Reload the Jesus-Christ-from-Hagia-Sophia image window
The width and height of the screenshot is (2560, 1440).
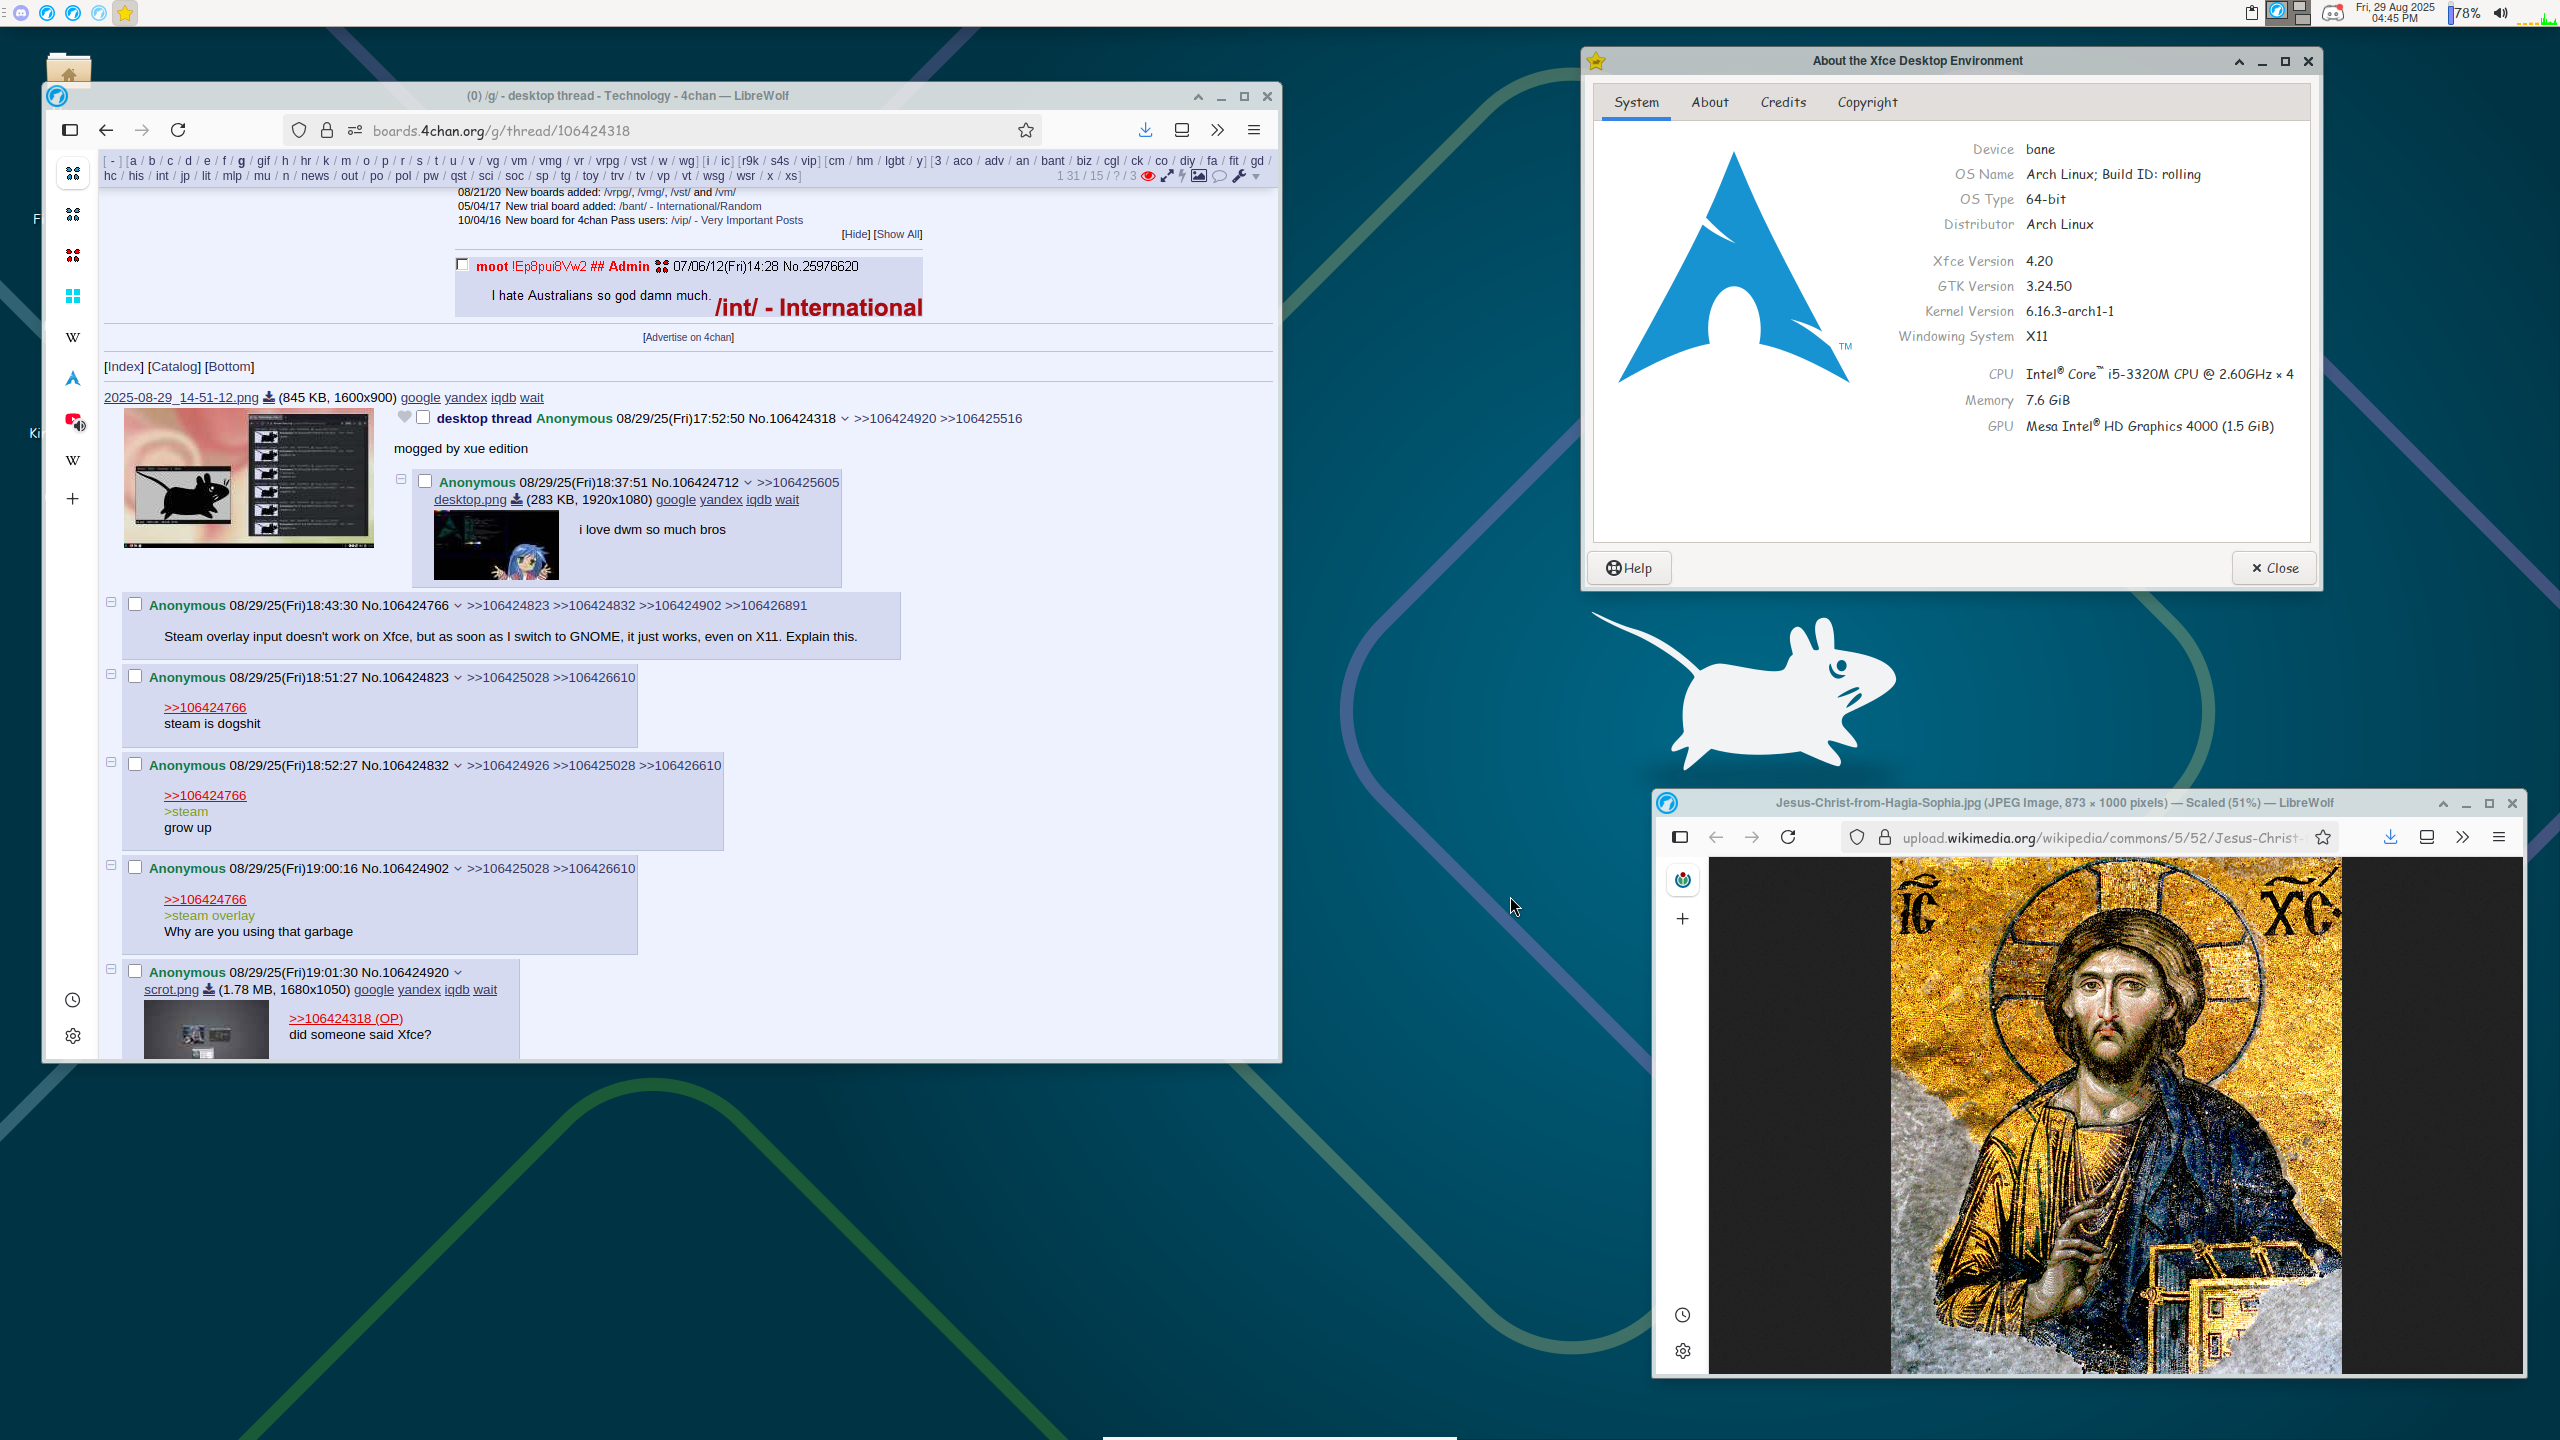click(1788, 837)
